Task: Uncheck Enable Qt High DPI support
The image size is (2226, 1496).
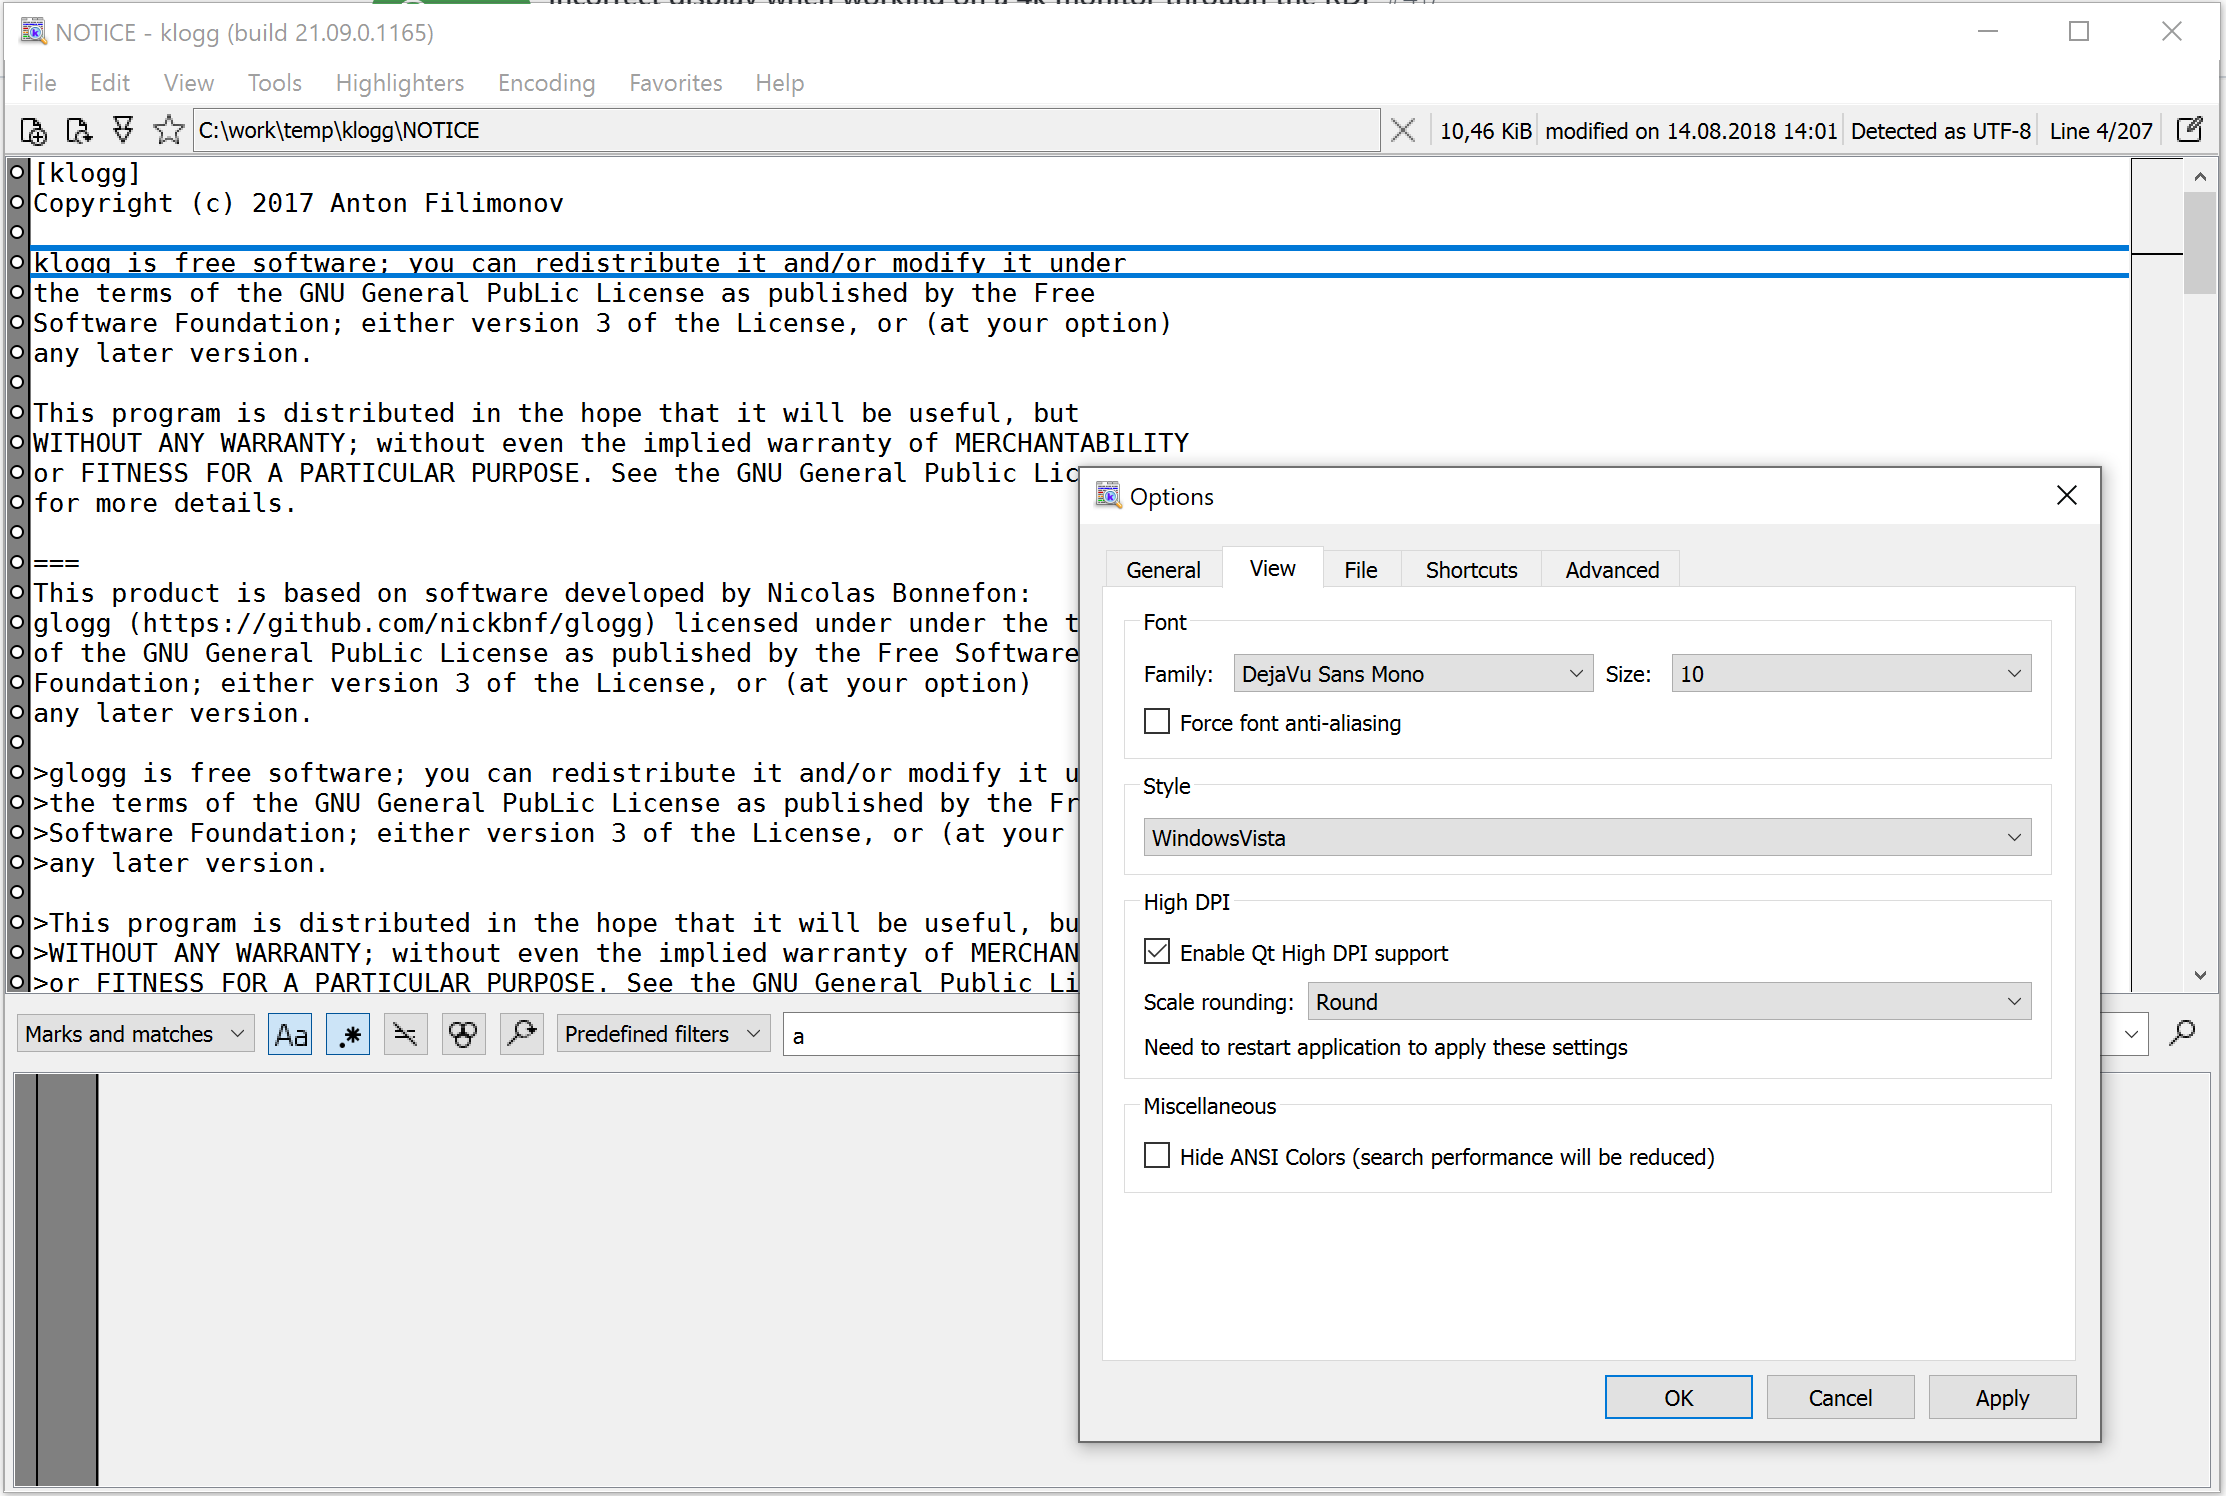Action: (x=1157, y=952)
